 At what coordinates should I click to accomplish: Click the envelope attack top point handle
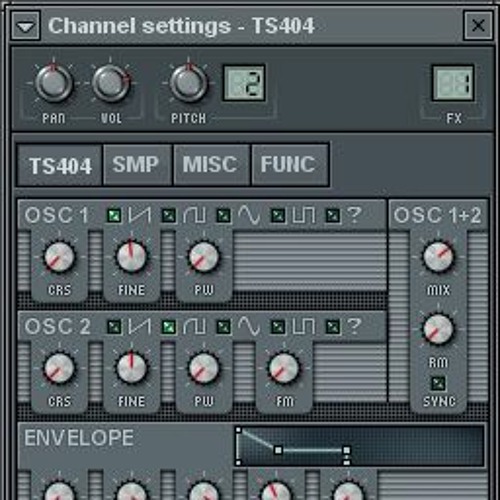239,430
